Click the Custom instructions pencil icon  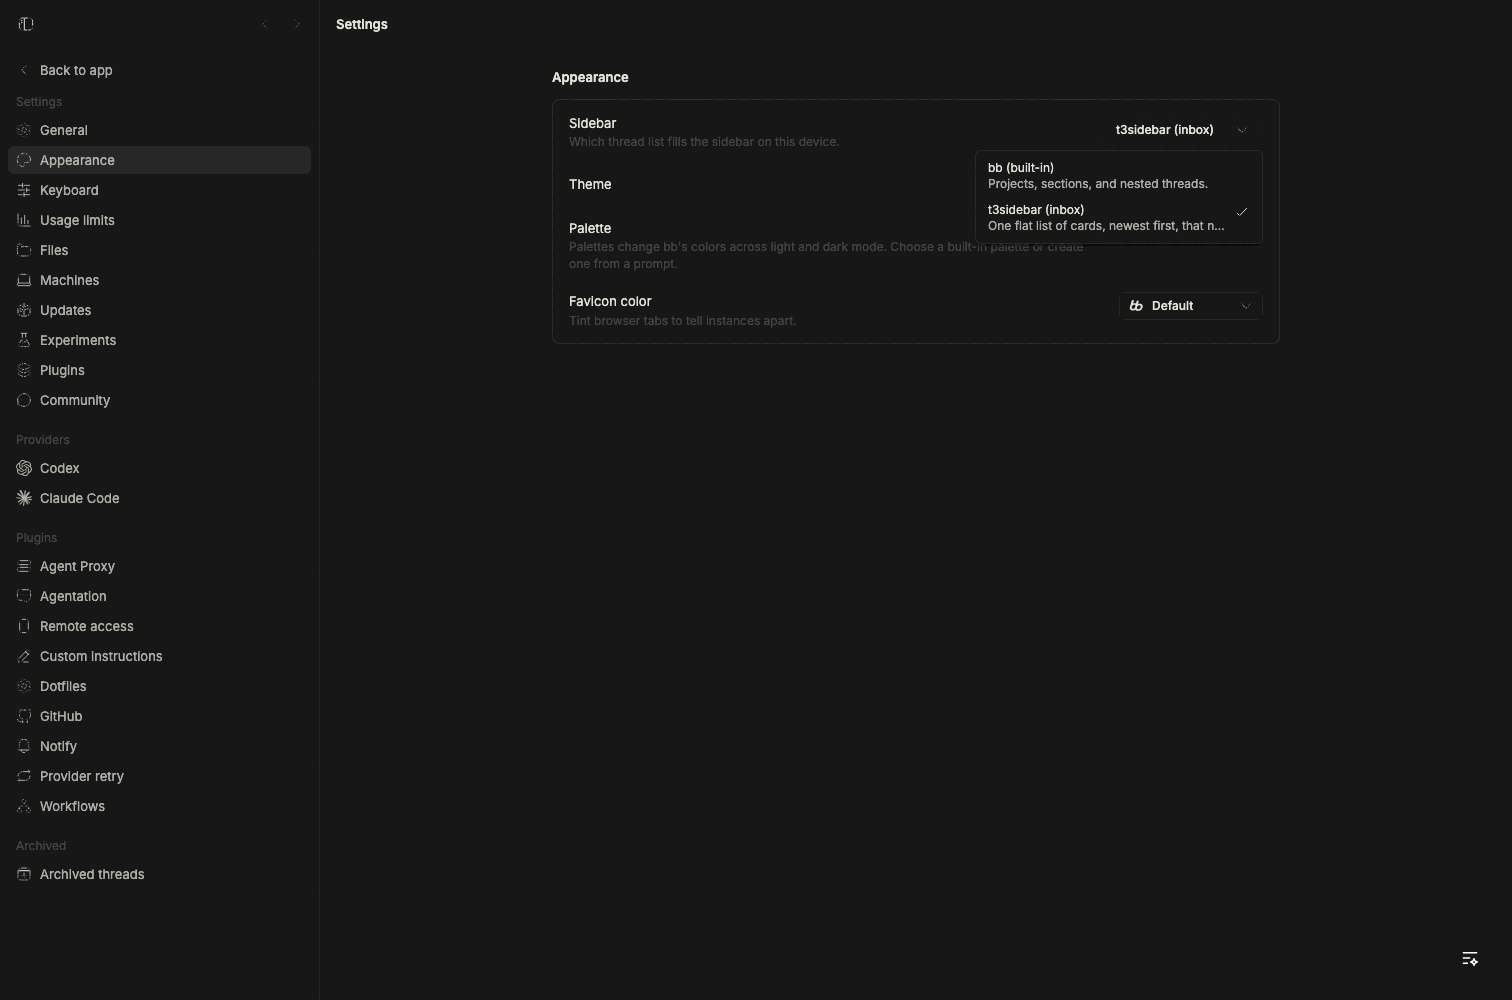[24, 656]
